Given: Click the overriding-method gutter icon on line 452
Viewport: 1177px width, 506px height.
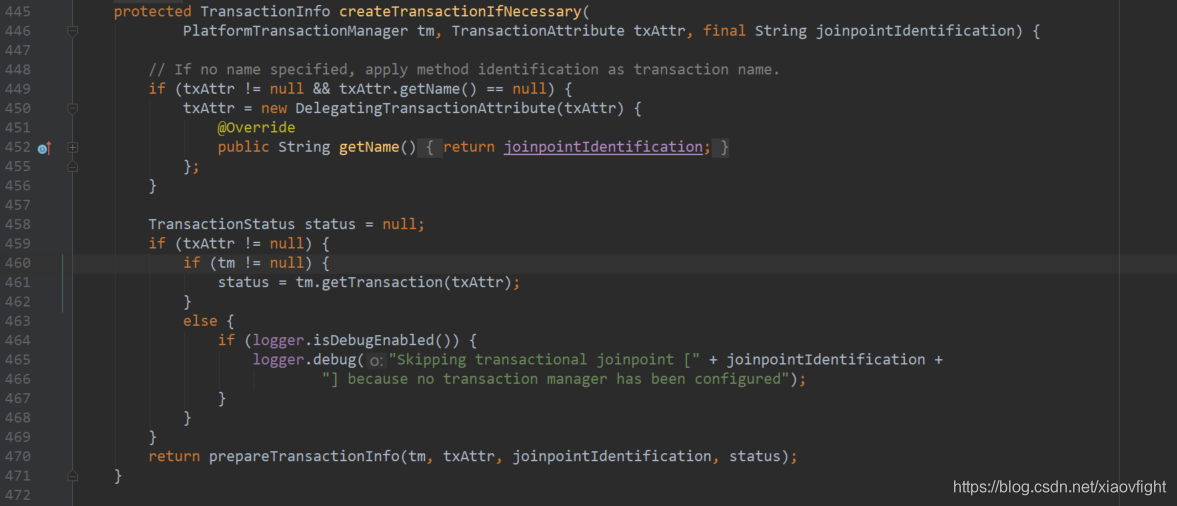Looking at the screenshot, I should tap(44, 148).
